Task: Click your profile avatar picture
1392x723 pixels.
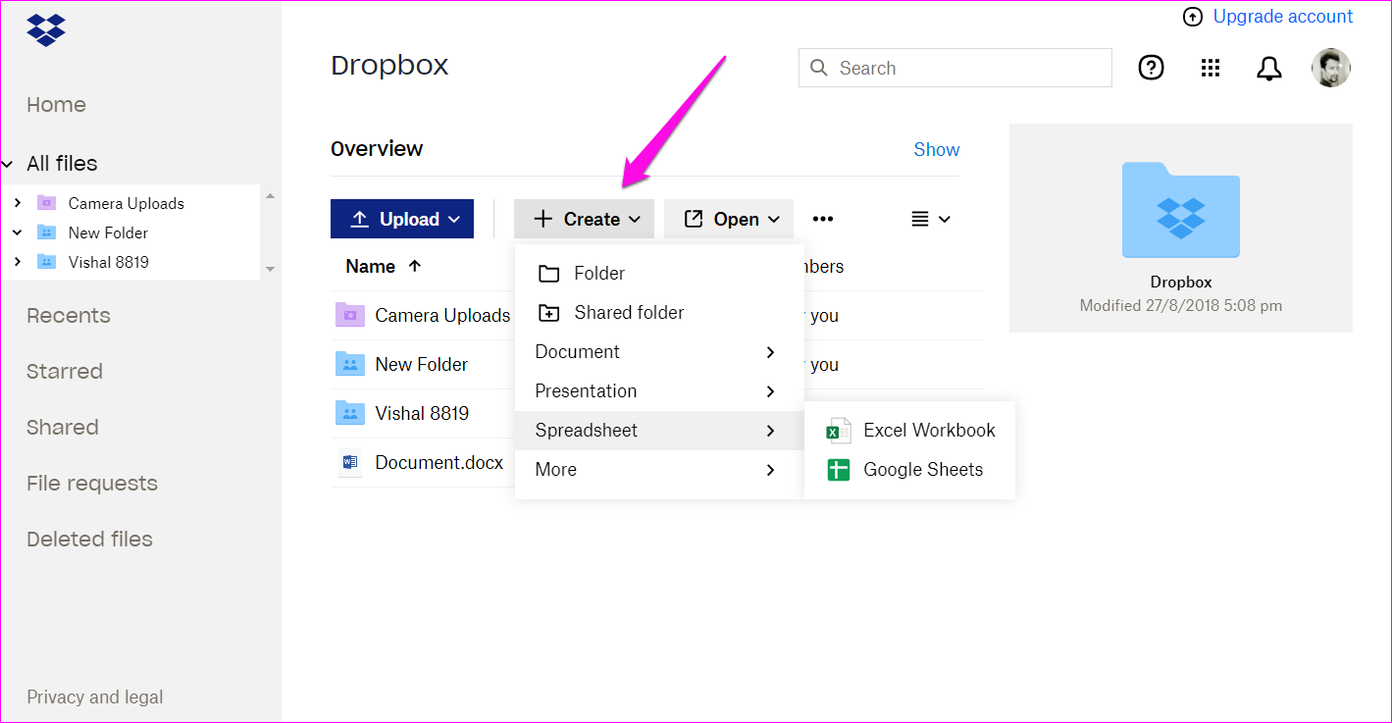Action: (1331, 68)
